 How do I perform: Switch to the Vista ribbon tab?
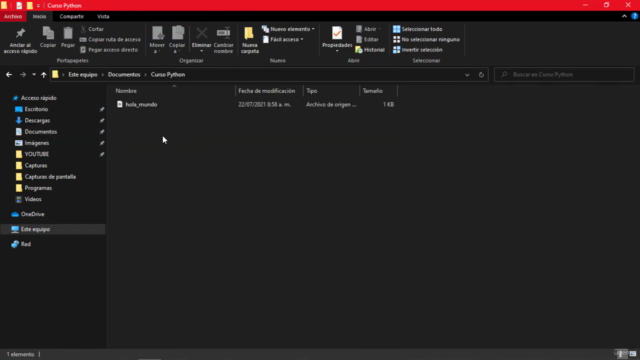point(103,16)
